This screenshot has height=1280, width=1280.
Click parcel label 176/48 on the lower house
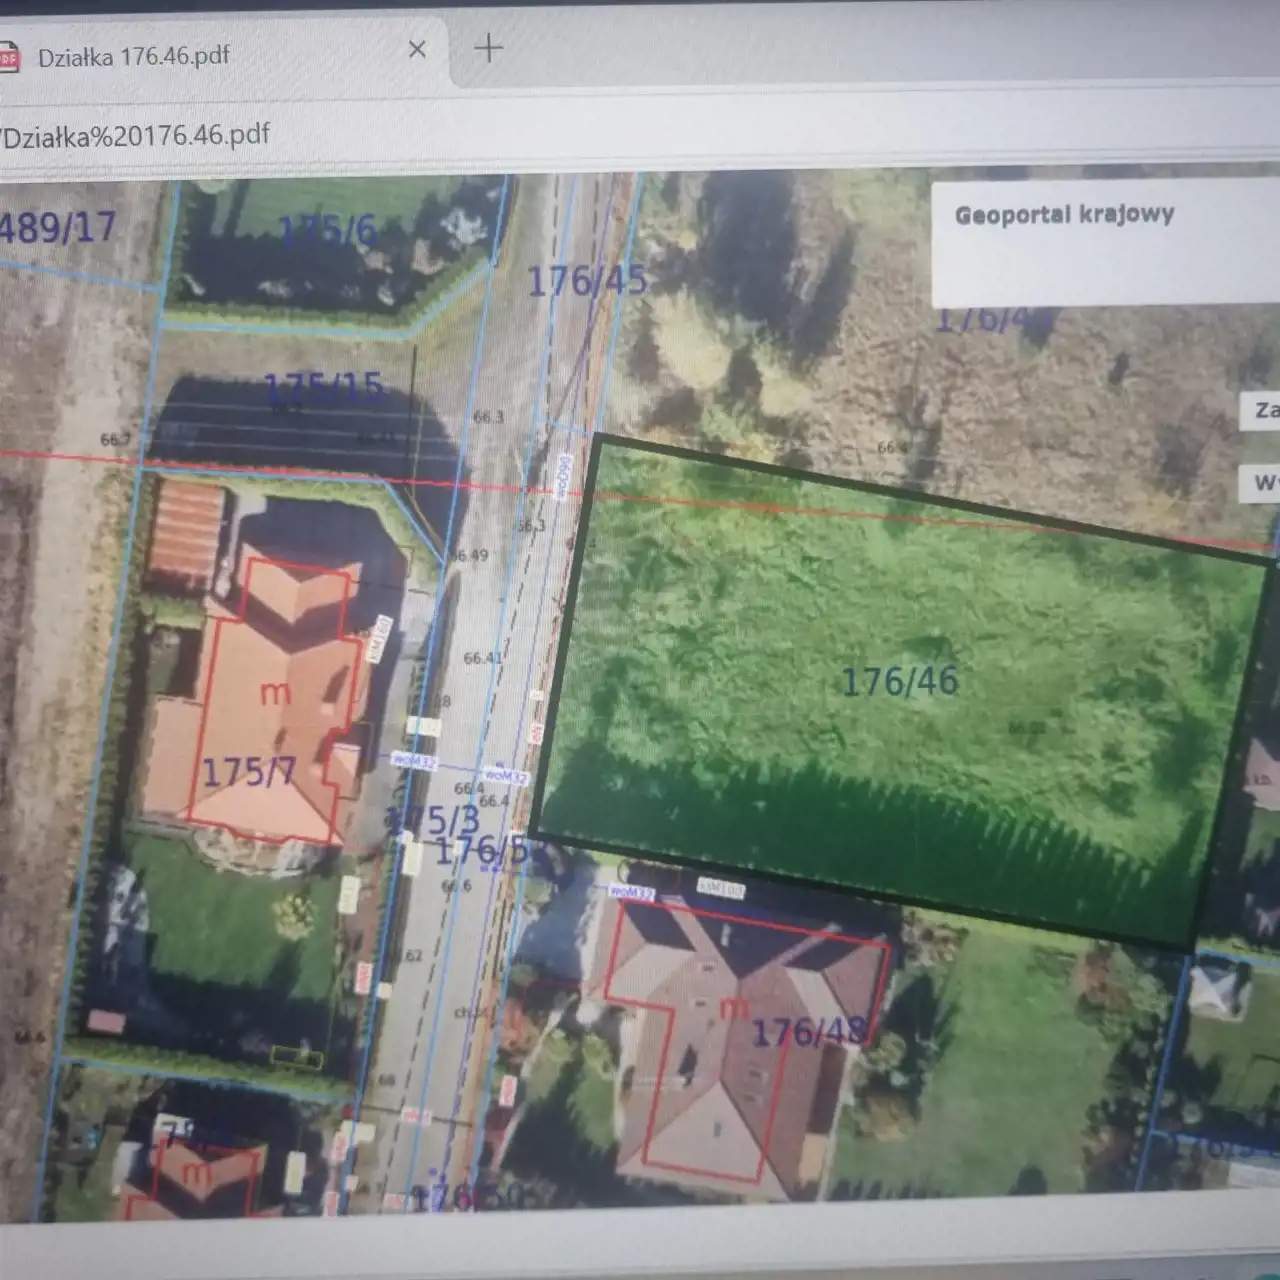(x=808, y=1032)
